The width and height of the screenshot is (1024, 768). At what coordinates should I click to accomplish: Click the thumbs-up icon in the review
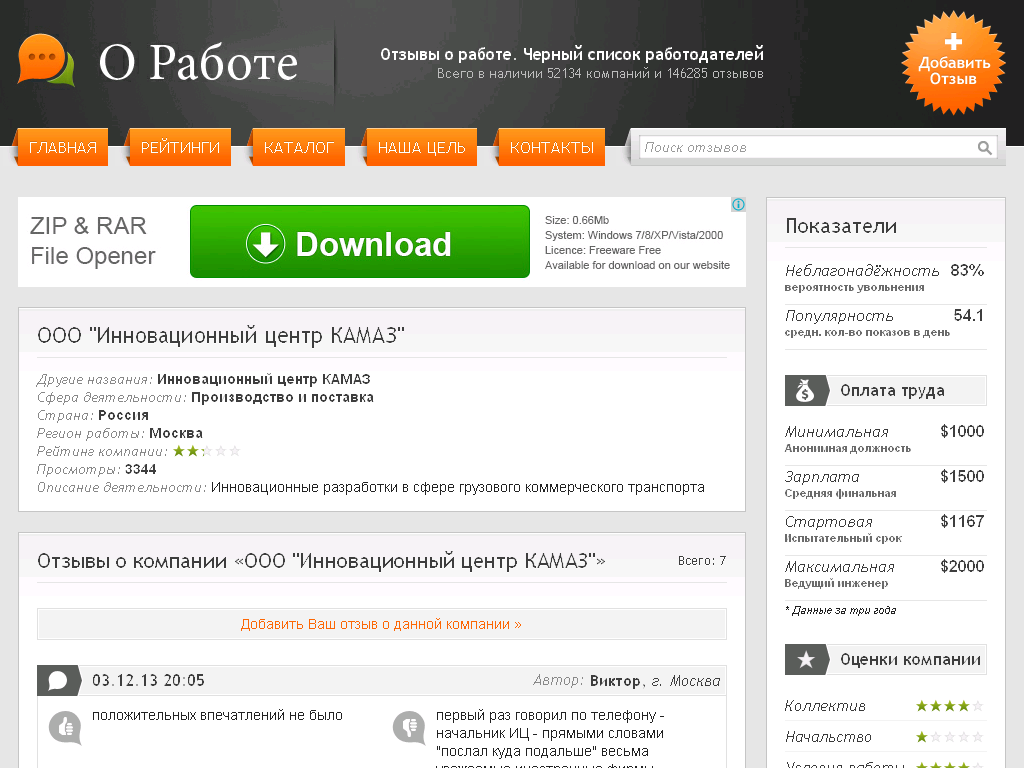click(65, 728)
